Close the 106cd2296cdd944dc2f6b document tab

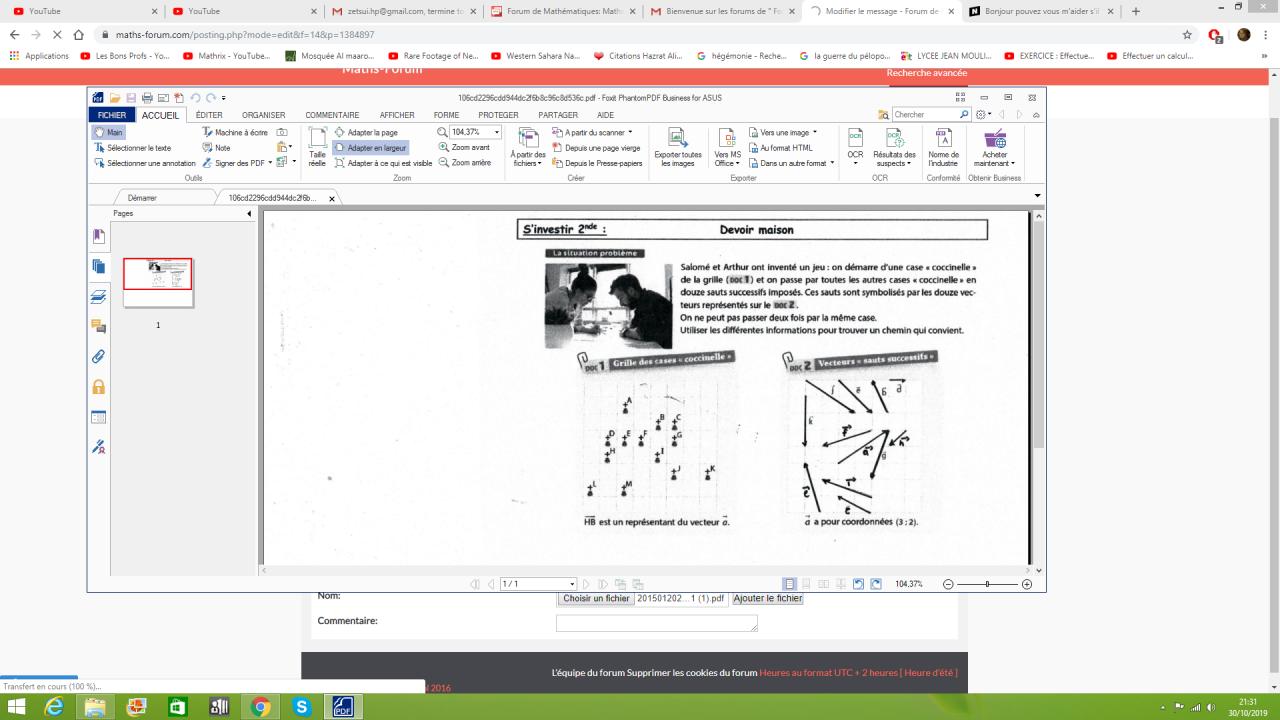332,199
